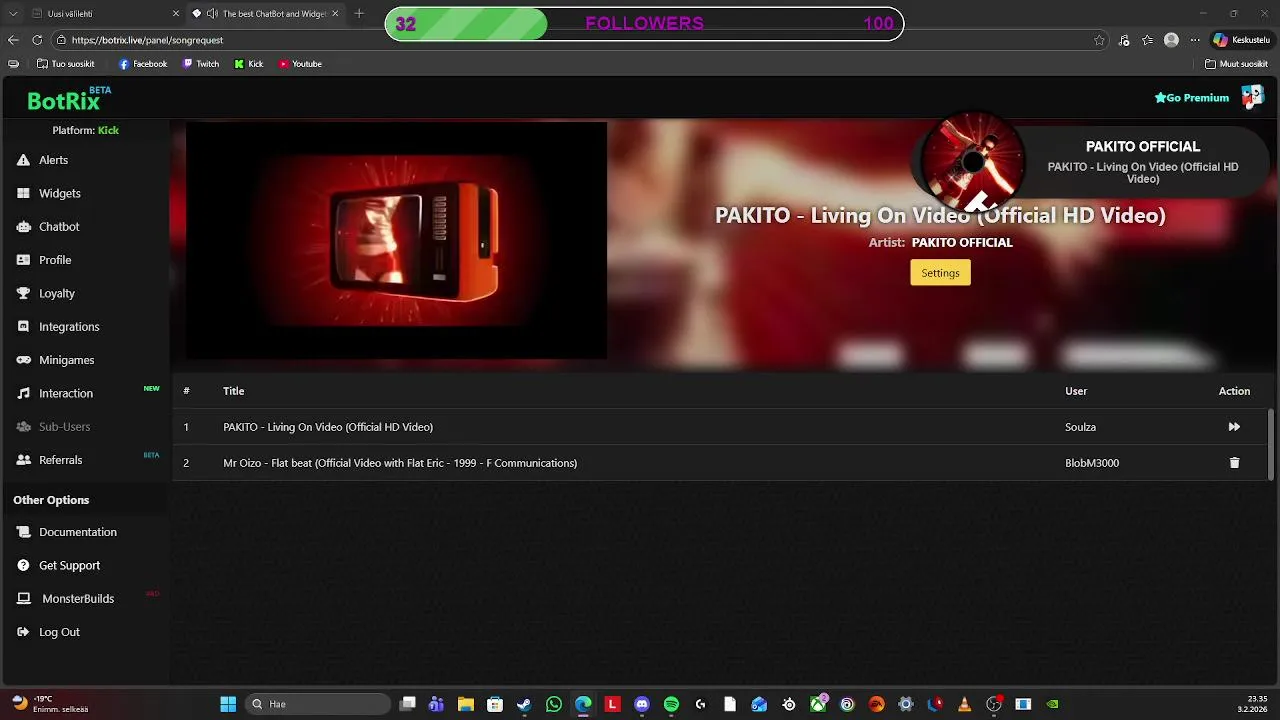Viewport: 1280px width, 720px height.
Task: Reload the botrix.live page
Action: [37, 40]
